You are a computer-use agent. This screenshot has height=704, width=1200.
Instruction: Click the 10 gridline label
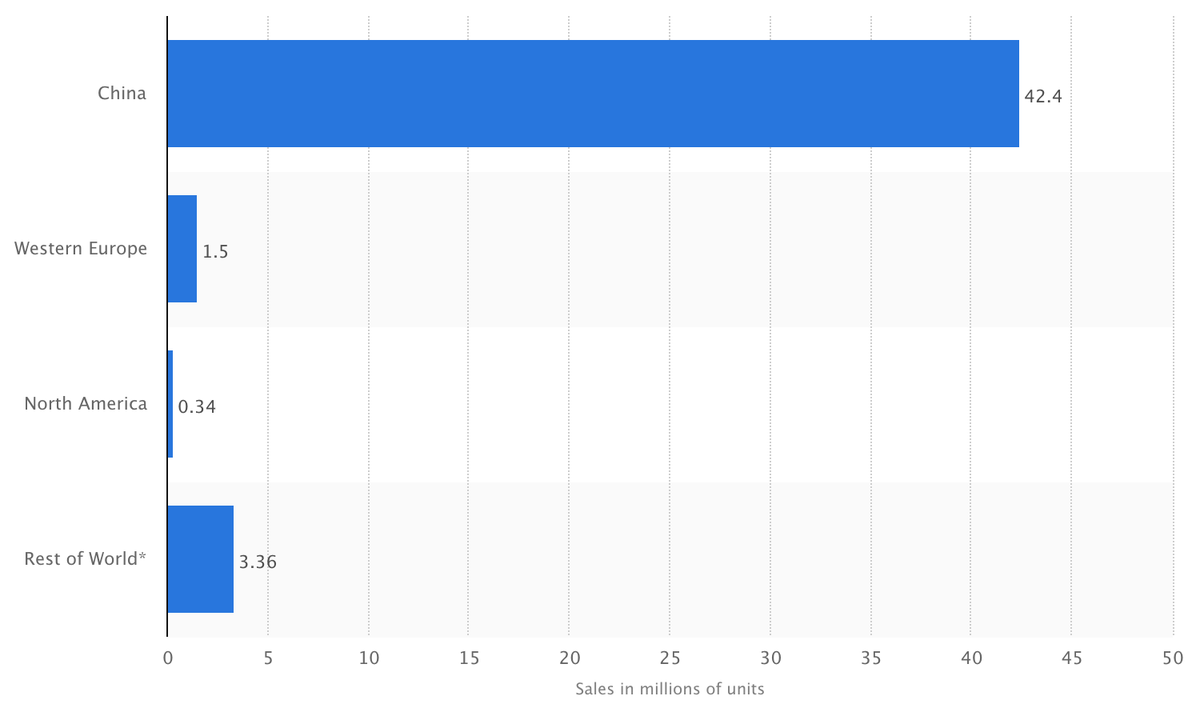coord(369,658)
